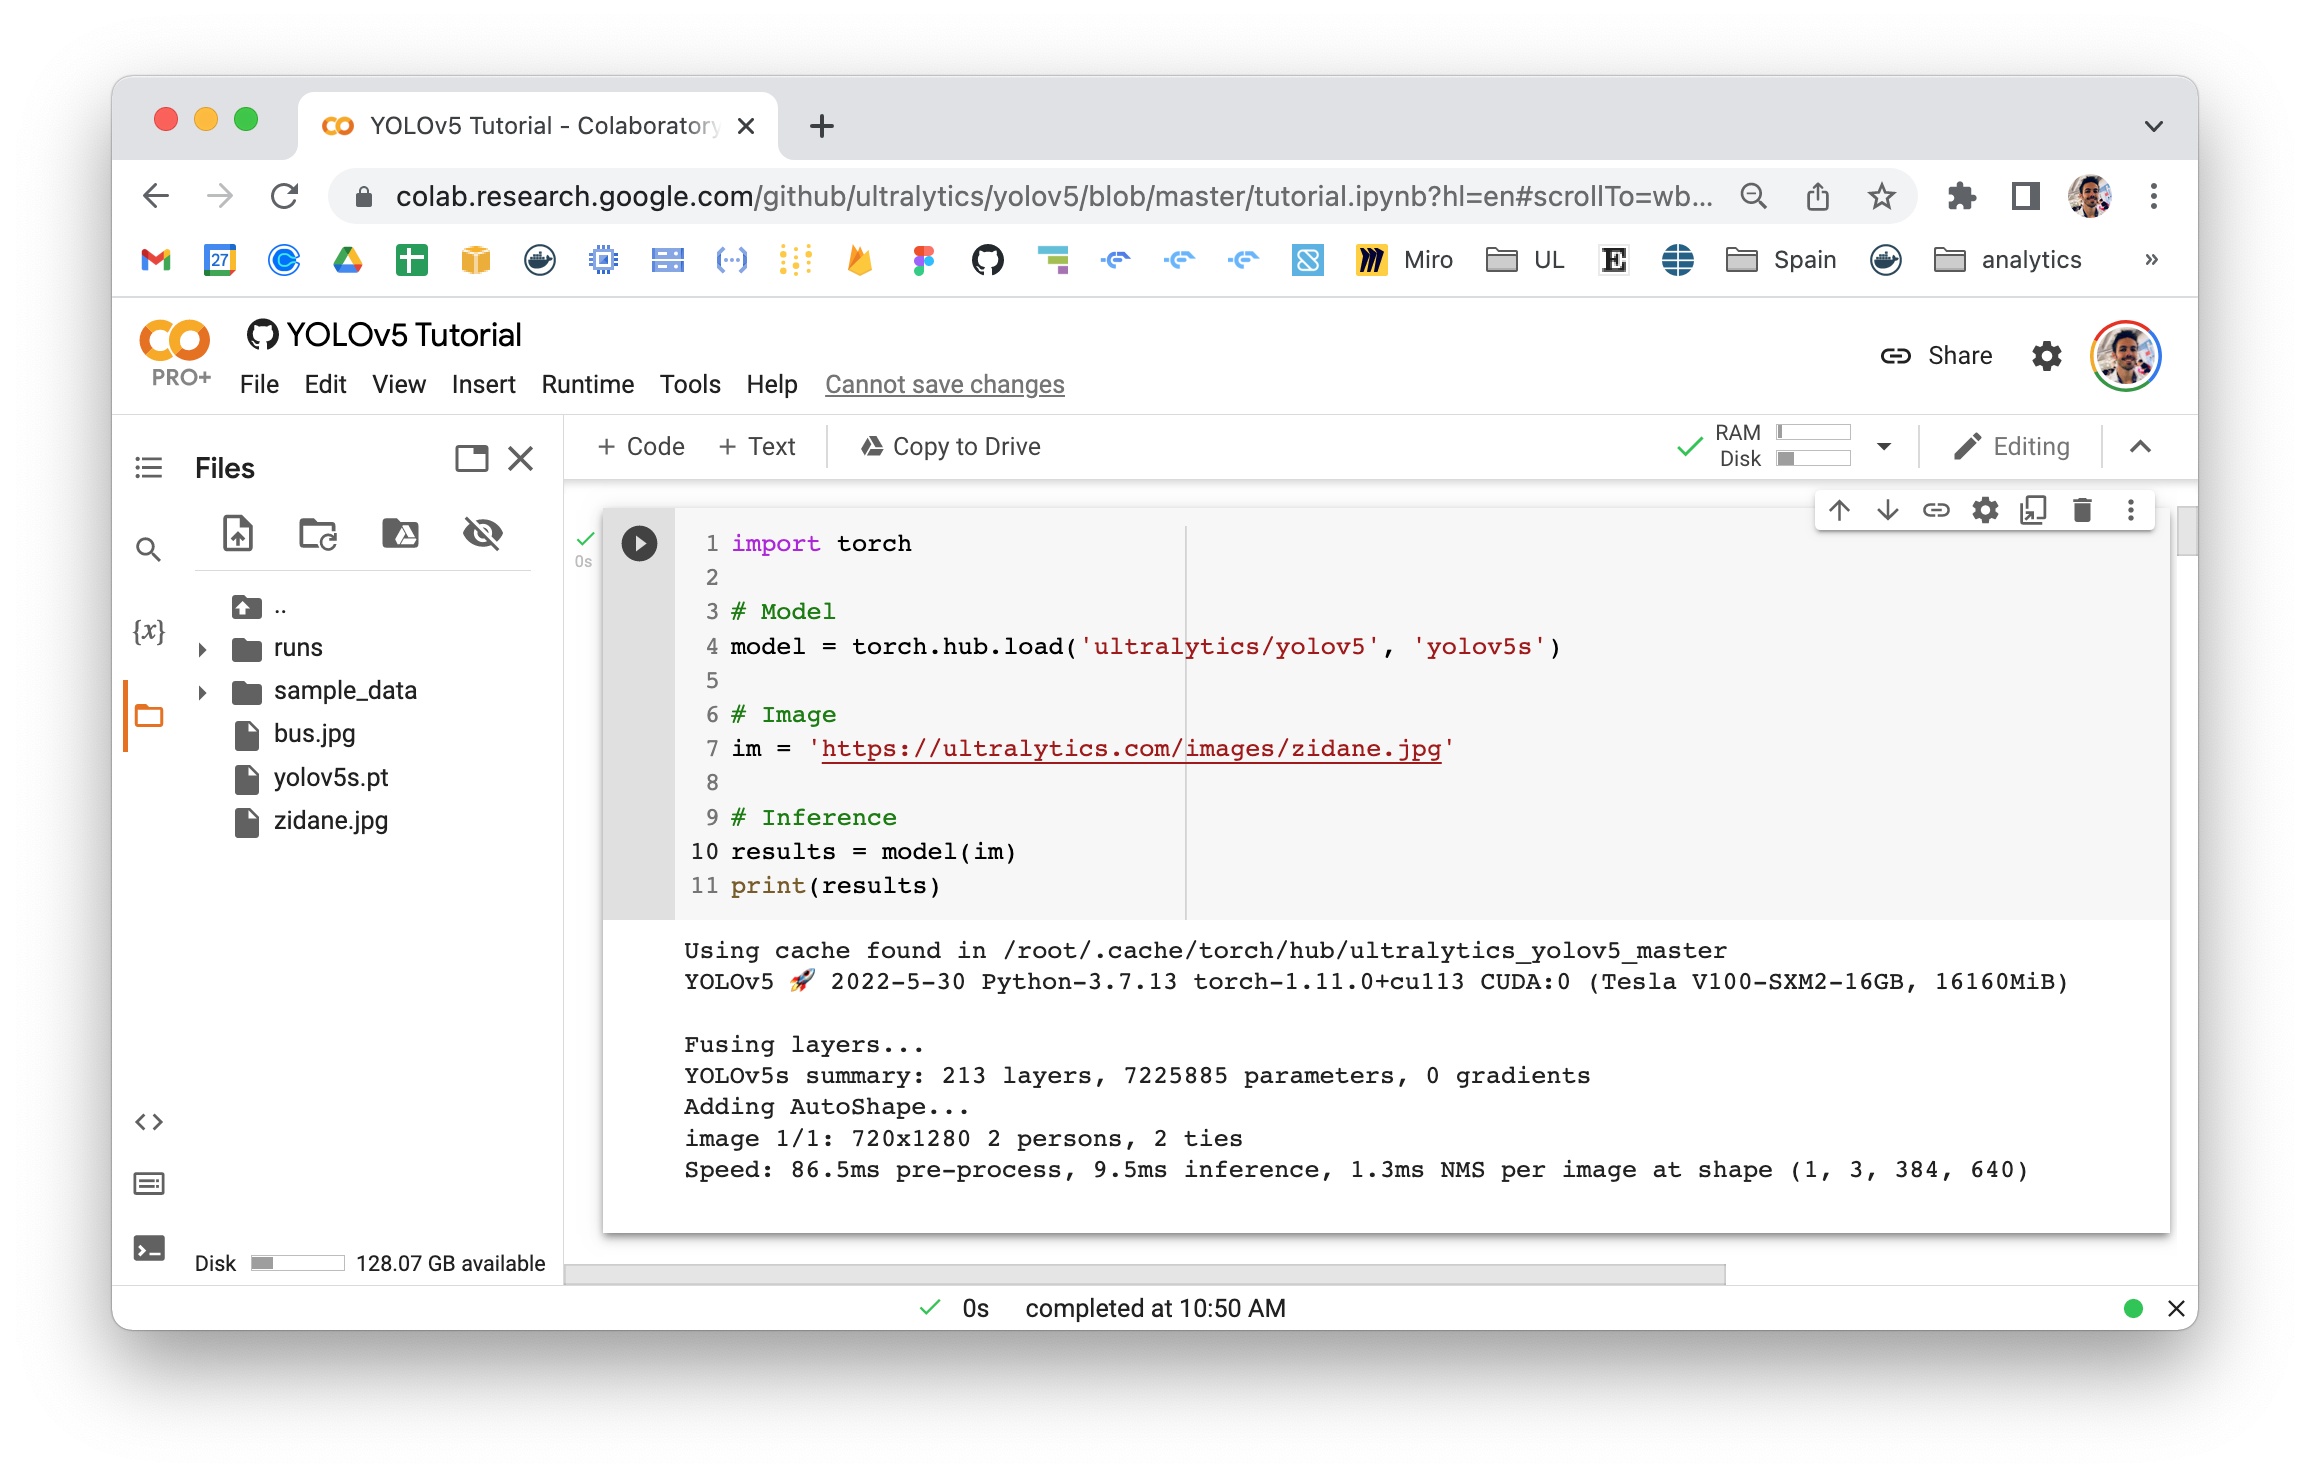Open the Insert menu
Image resolution: width=2310 pixels, height=1478 pixels.
pos(483,384)
